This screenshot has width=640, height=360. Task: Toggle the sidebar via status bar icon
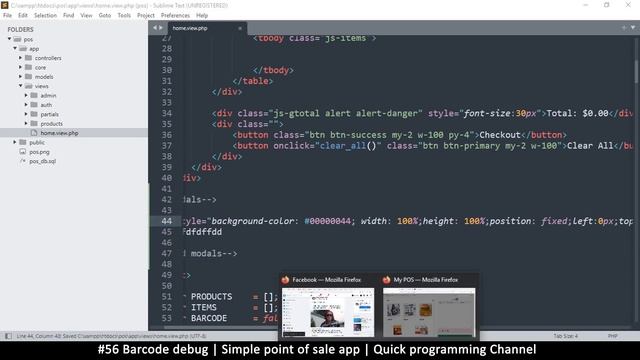(x=8, y=336)
